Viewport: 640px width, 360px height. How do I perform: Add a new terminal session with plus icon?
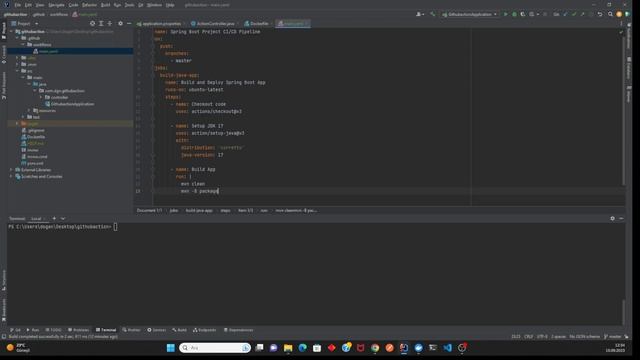[x=54, y=218]
